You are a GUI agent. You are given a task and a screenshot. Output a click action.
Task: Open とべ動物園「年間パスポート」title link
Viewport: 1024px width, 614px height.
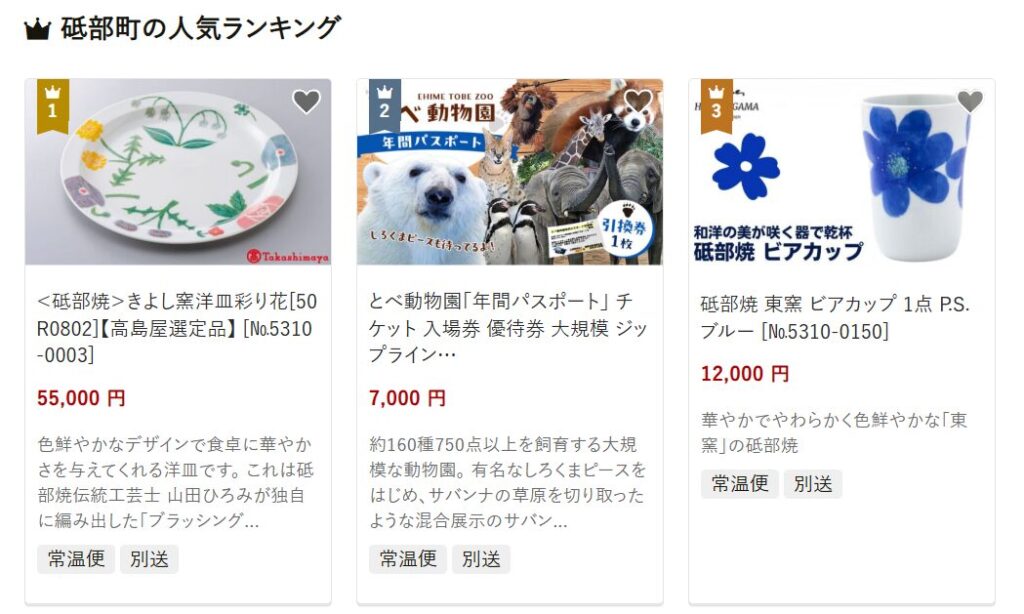pyautogui.click(x=508, y=328)
